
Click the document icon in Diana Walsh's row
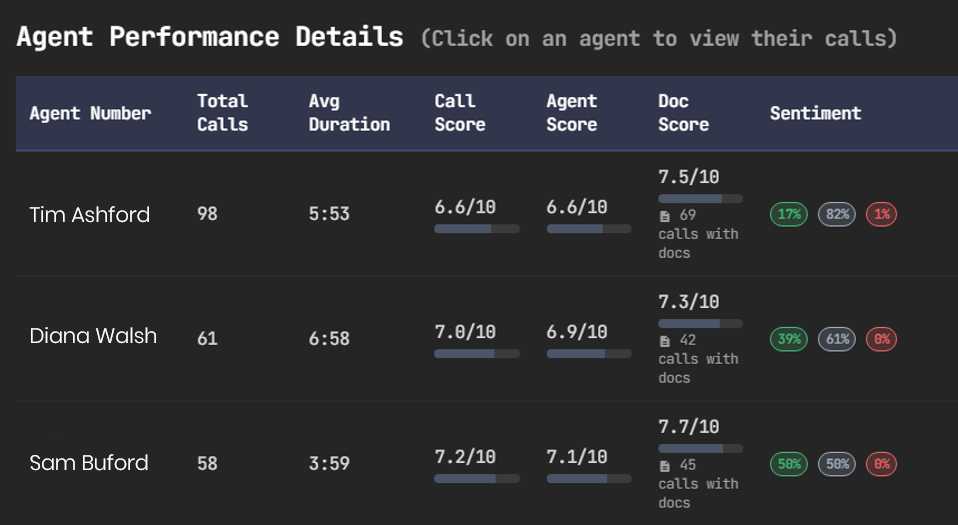point(665,340)
